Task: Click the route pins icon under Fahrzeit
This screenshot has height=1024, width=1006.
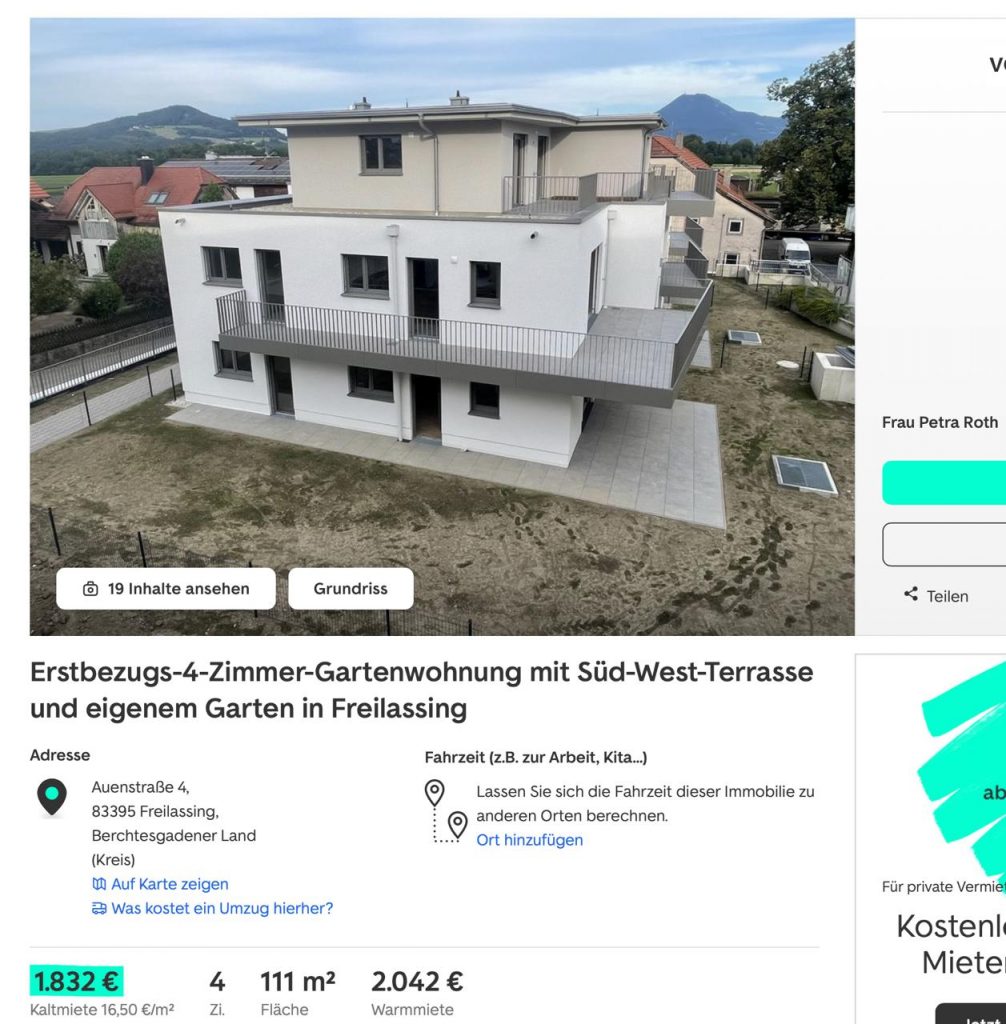Action: coord(446,811)
